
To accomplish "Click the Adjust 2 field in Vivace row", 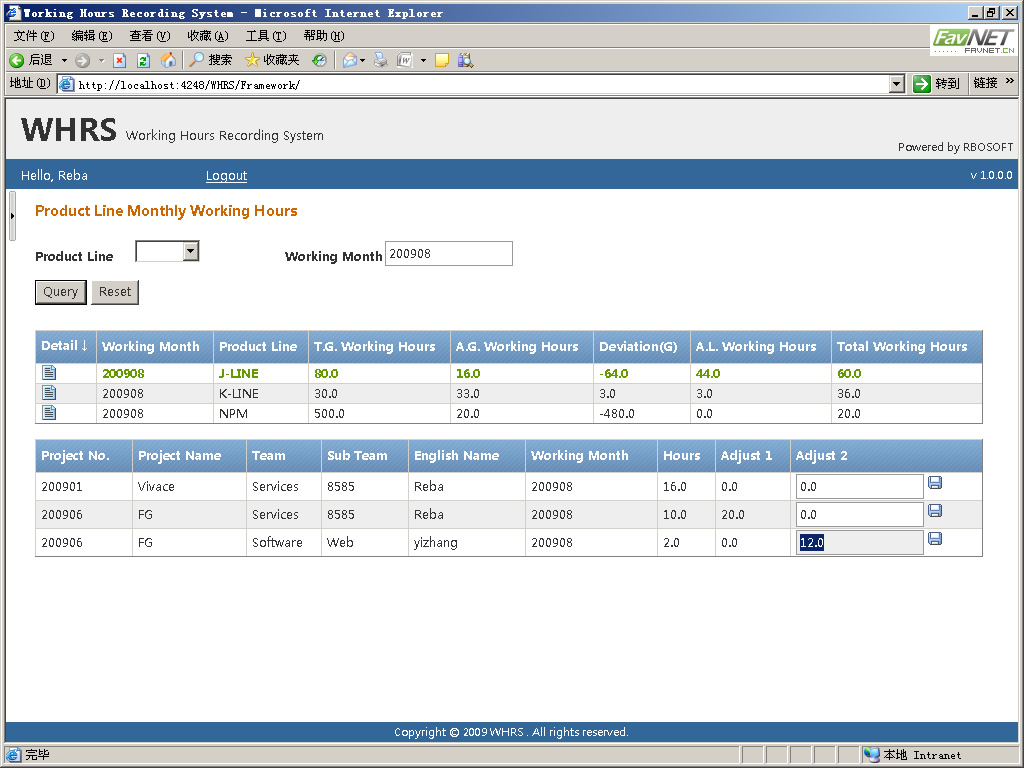I will pos(859,487).
